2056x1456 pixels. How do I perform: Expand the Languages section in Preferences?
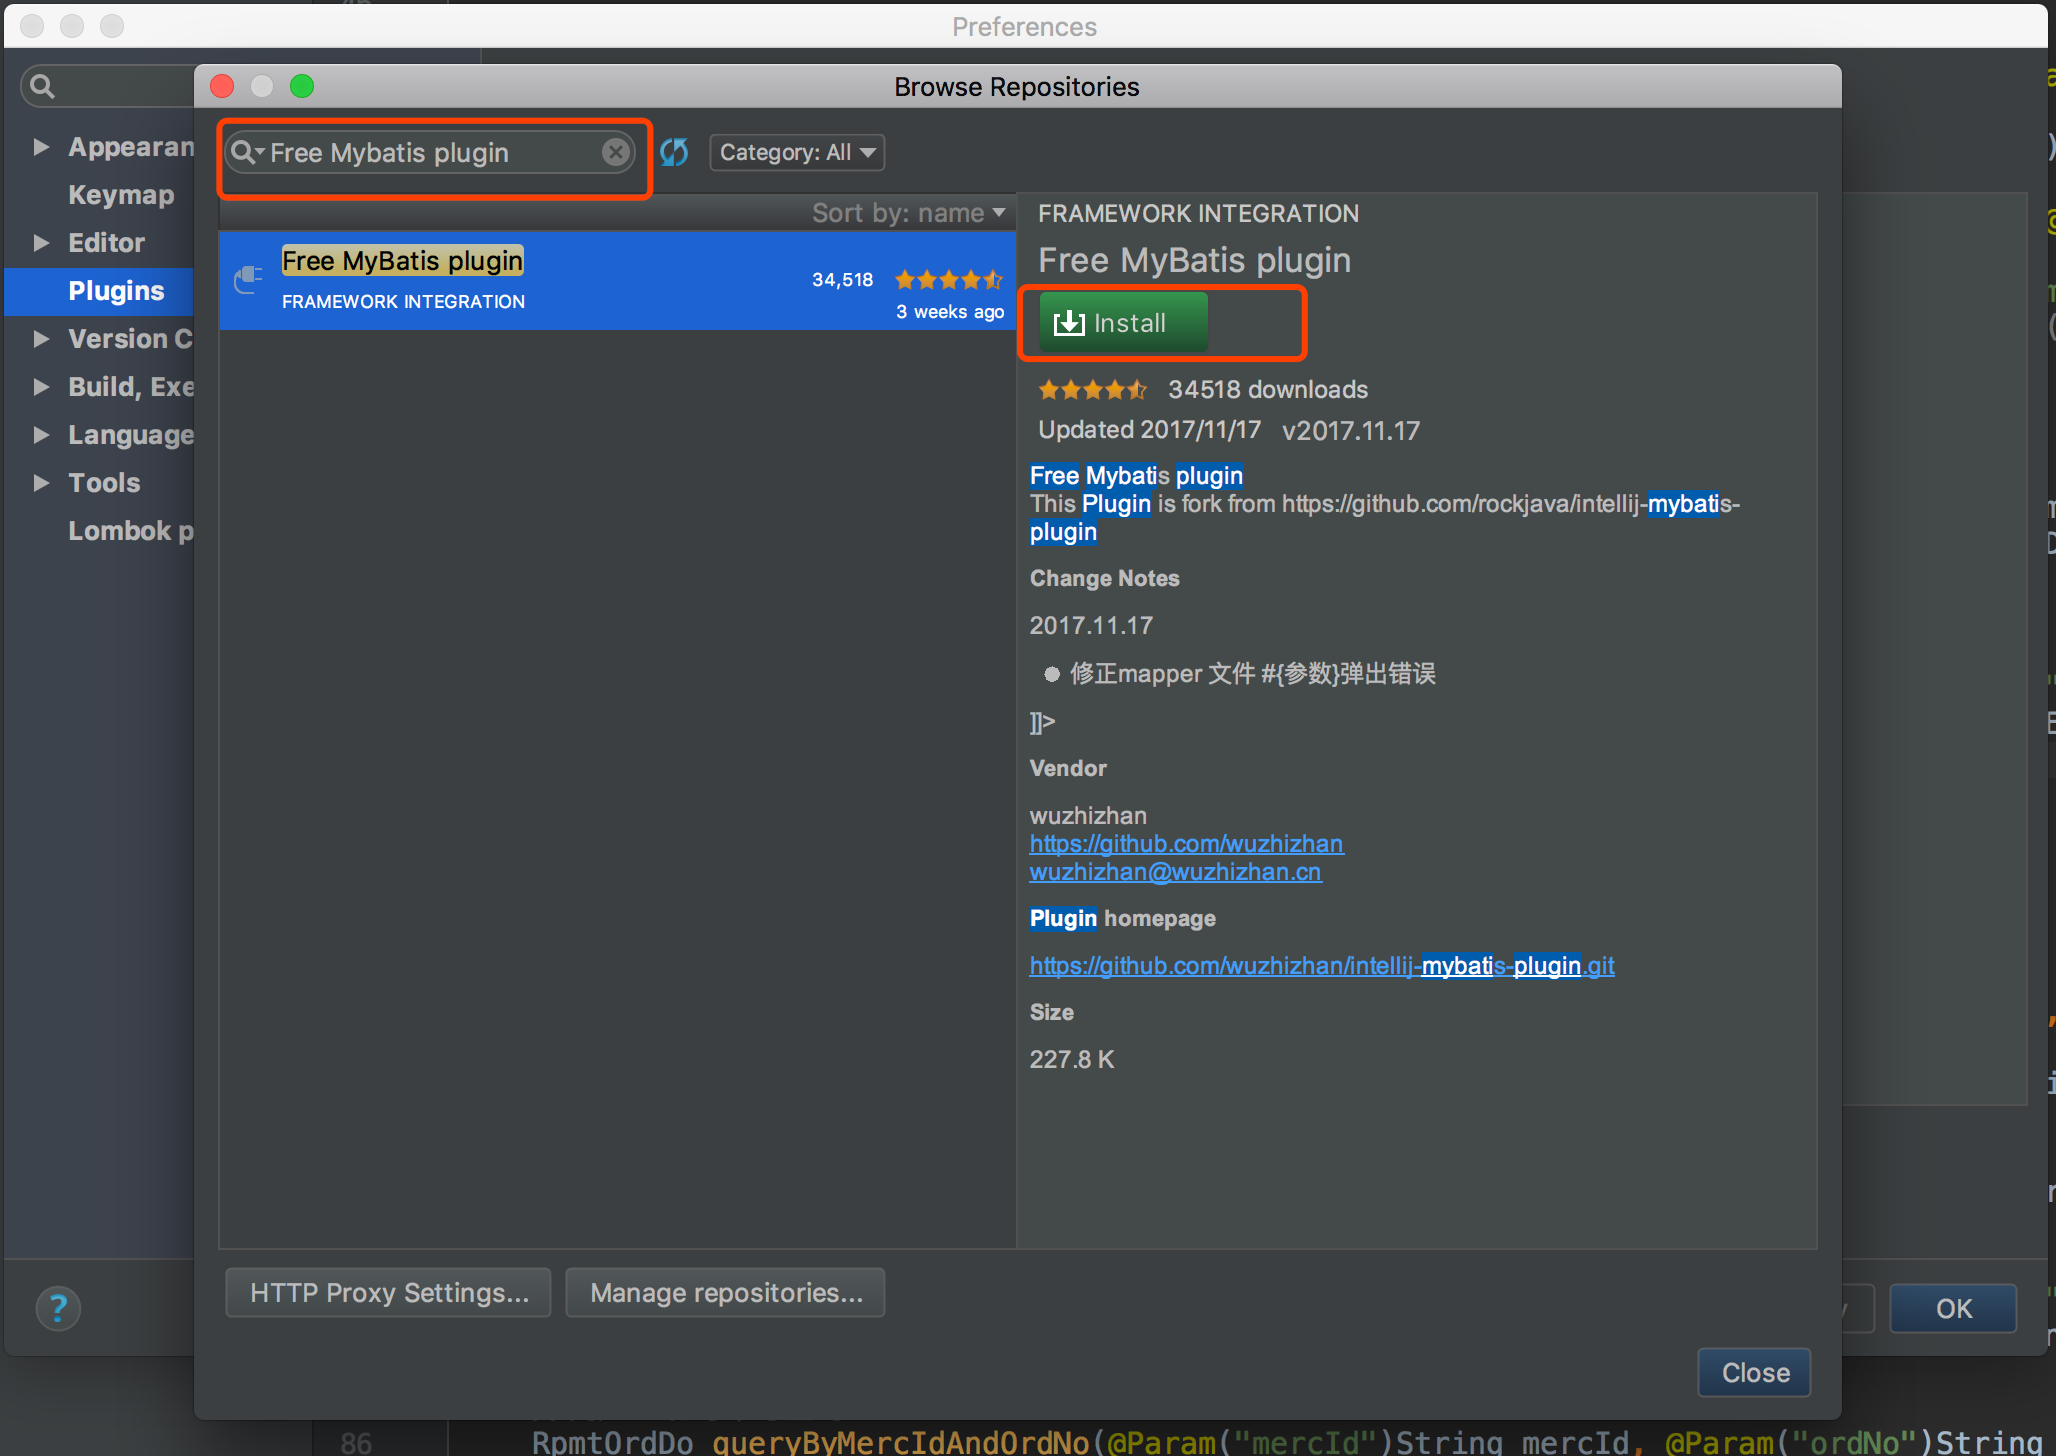point(41,435)
